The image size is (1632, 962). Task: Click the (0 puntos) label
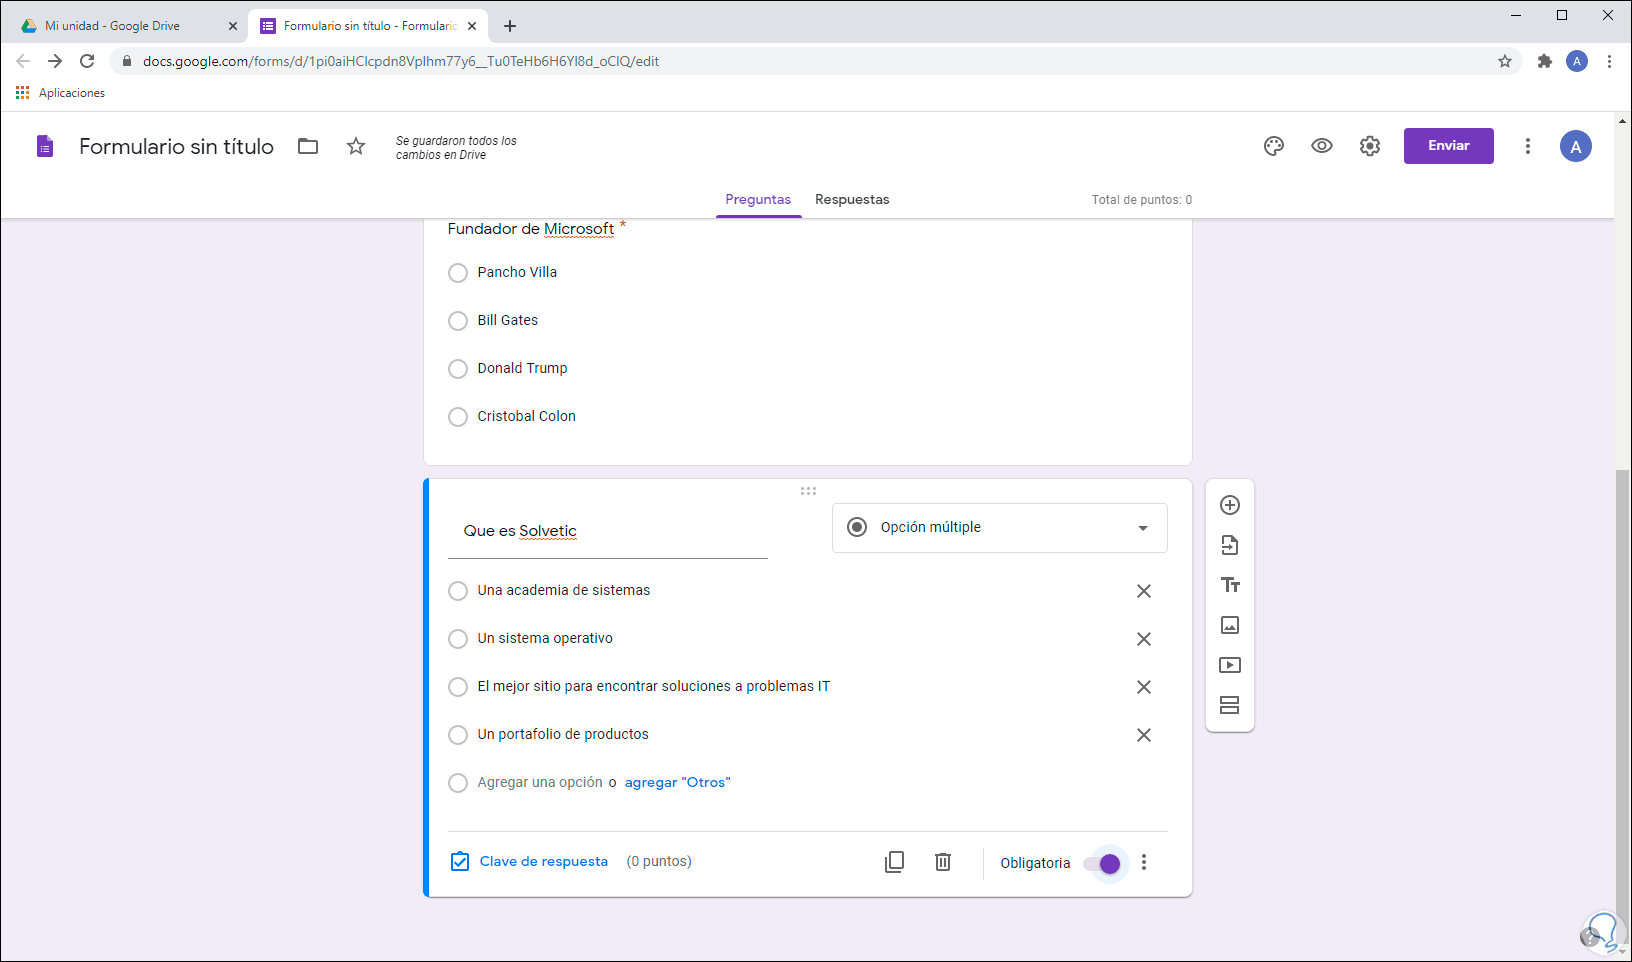(659, 861)
